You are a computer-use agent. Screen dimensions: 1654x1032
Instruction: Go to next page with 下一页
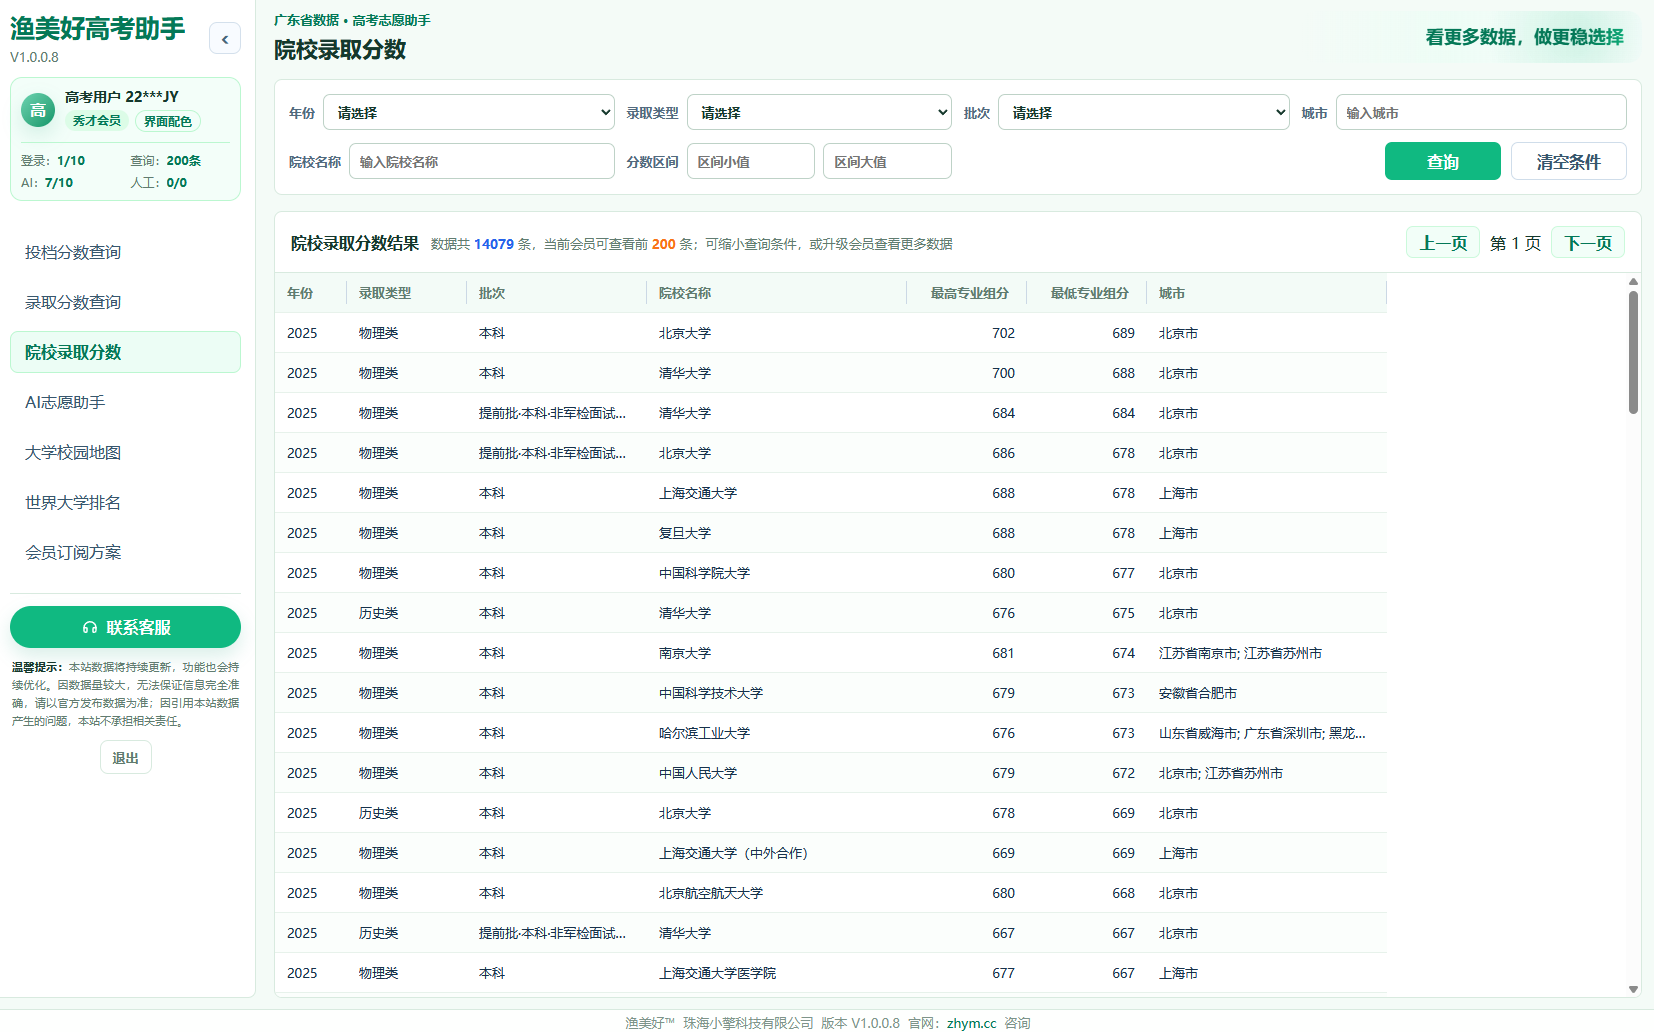pos(1588,243)
